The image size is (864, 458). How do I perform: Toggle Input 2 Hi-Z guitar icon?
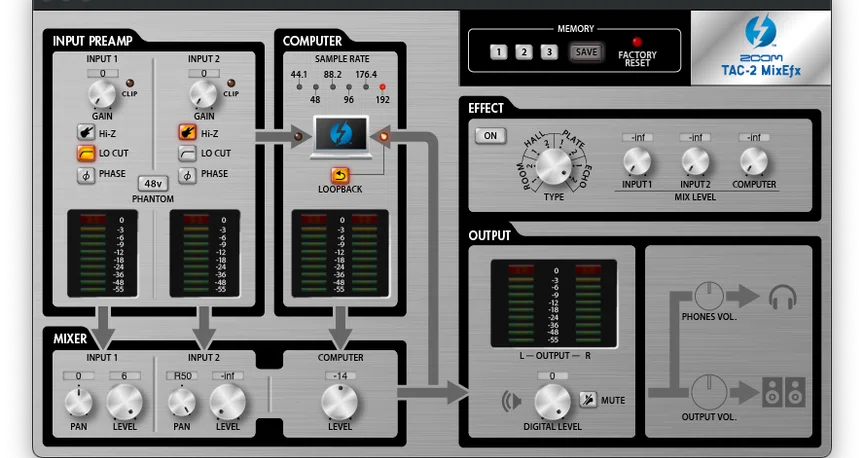pyautogui.click(x=187, y=133)
